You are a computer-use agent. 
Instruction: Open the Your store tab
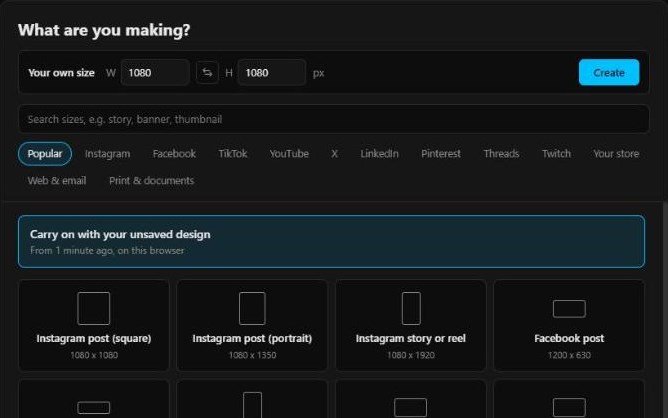coord(616,153)
